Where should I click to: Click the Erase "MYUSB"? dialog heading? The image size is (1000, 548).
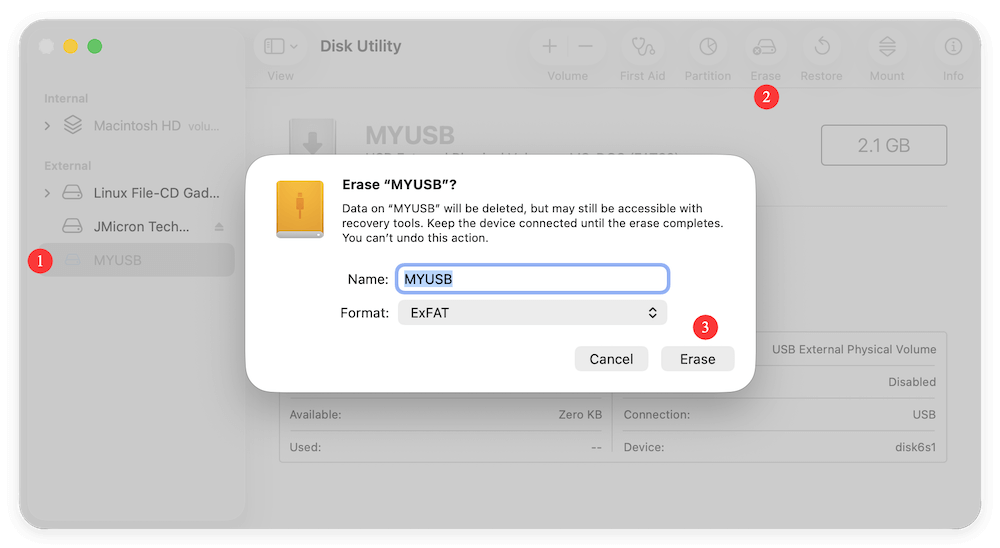click(399, 184)
